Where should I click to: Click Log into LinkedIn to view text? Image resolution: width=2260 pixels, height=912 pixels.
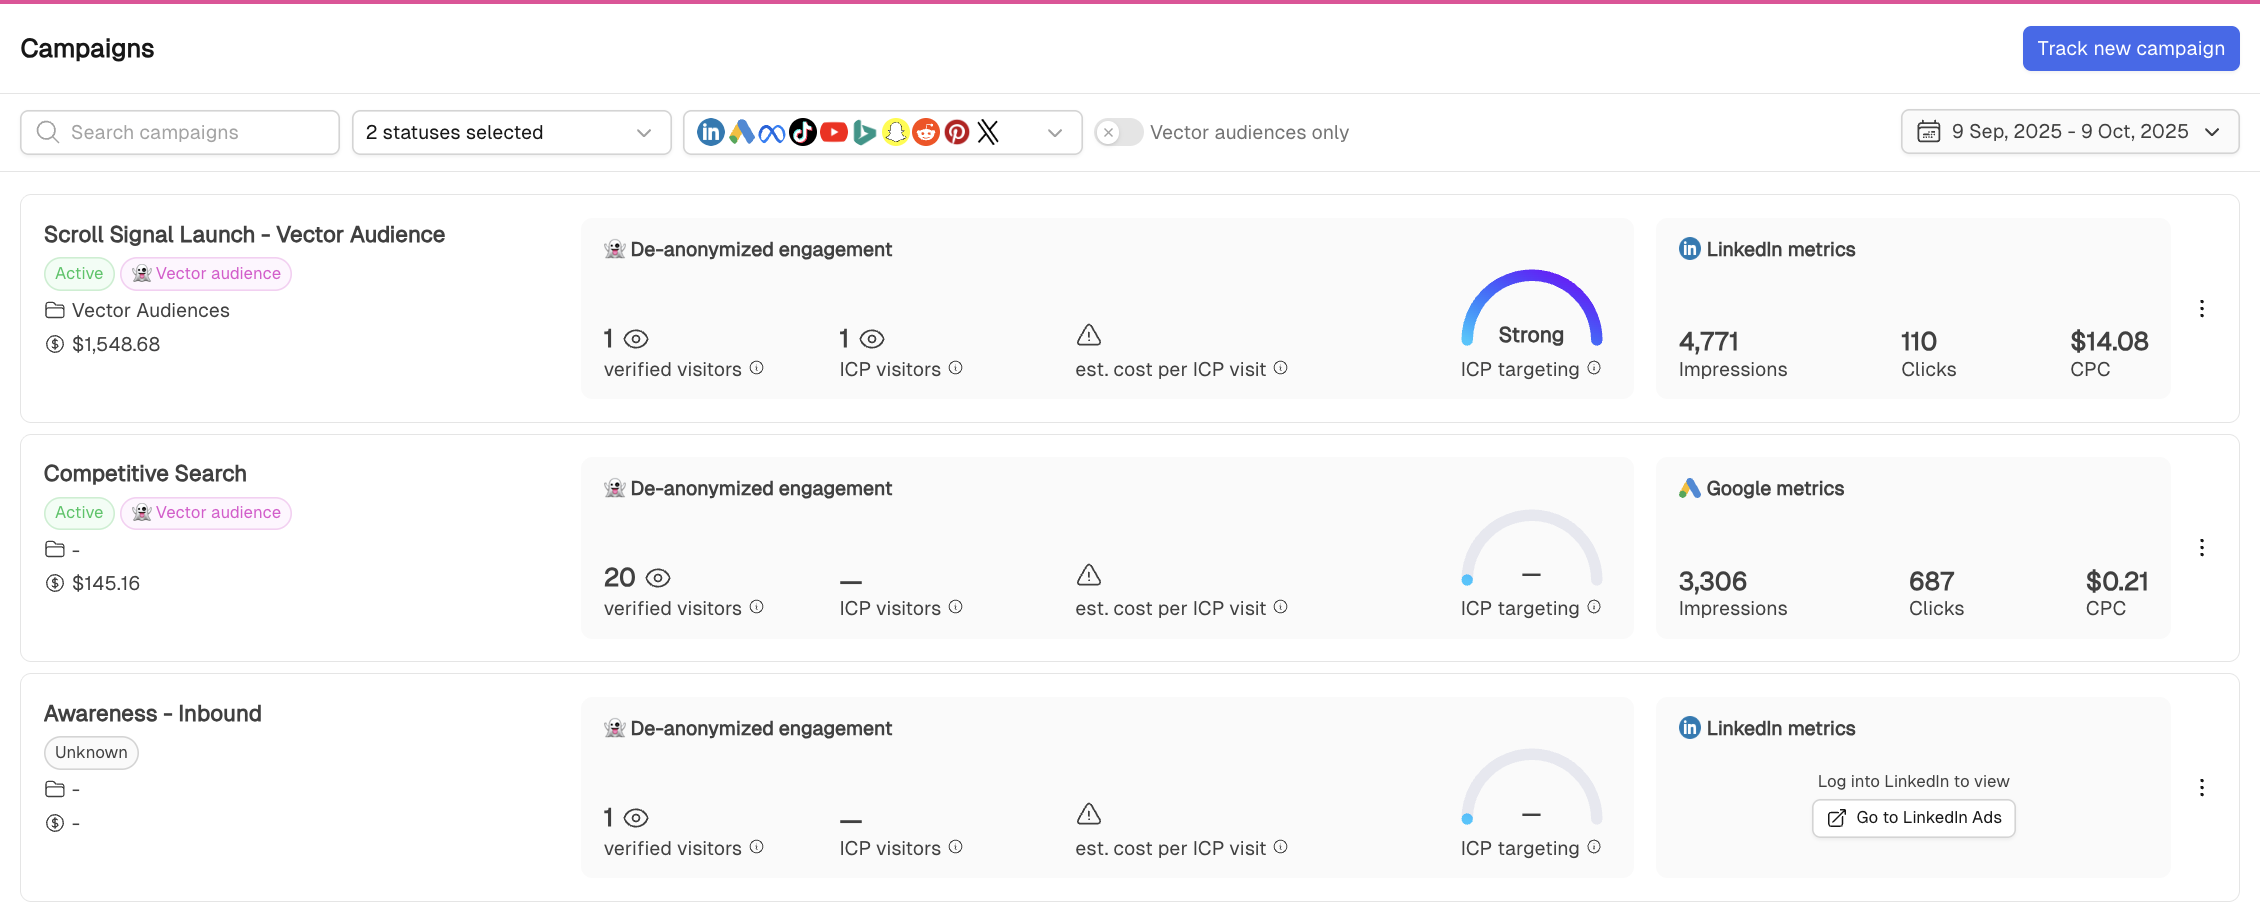1914,781
